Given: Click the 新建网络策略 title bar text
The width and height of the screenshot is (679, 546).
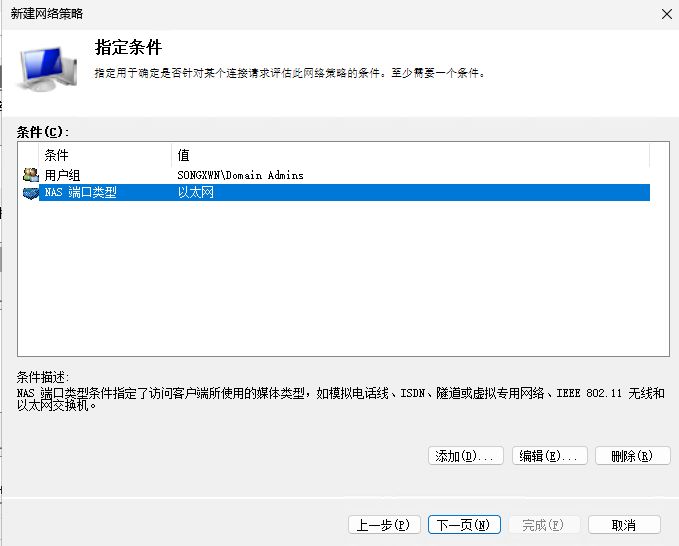Looking at the screenshot, I should (x=47, y=14).
